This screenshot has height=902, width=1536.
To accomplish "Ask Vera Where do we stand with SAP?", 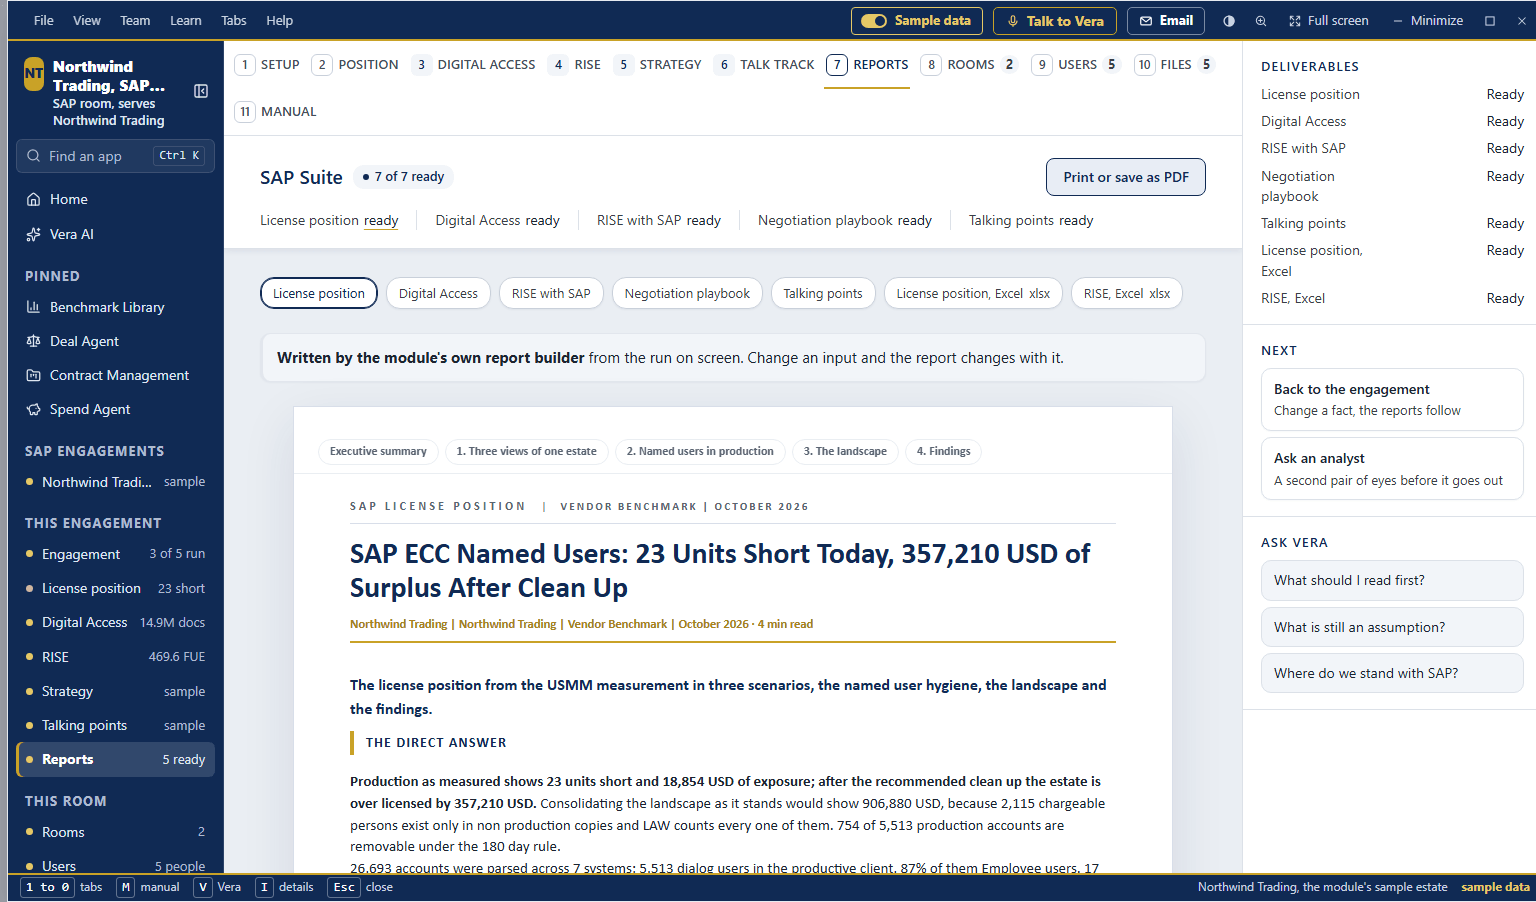I will coord(1392,673).
